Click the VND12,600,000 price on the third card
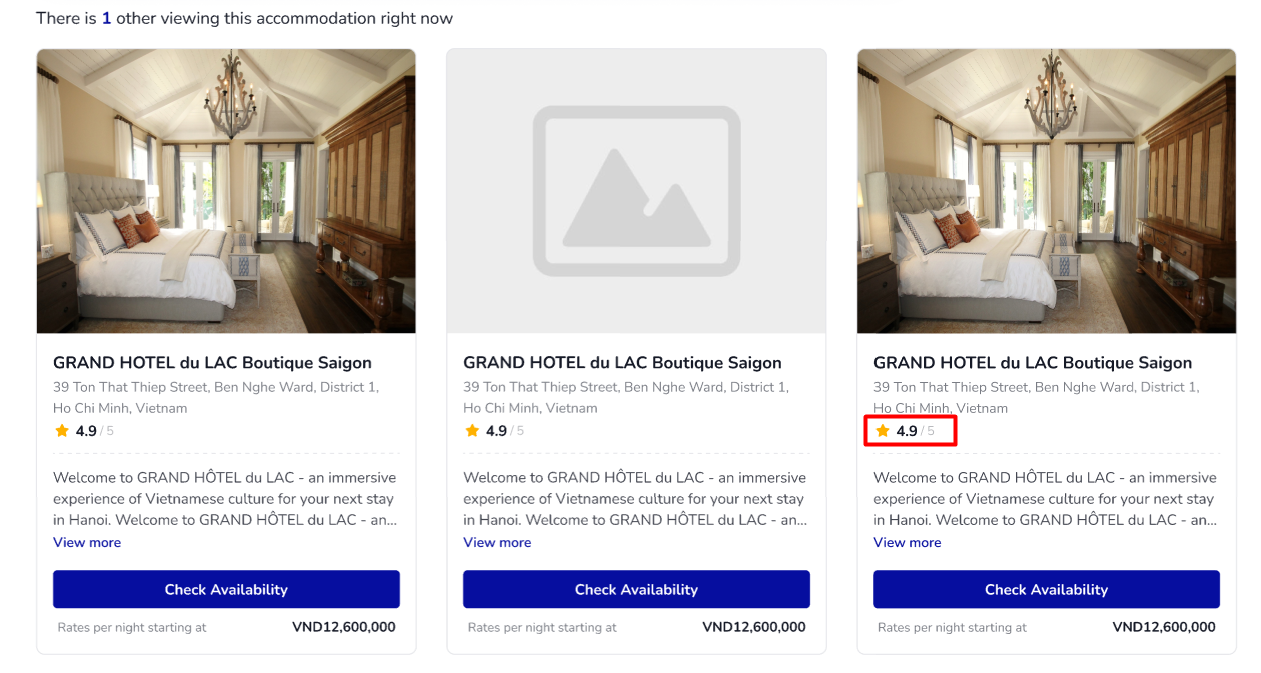The width and height of the screenshot is (1261, 673). click(x=1163, y=627)
